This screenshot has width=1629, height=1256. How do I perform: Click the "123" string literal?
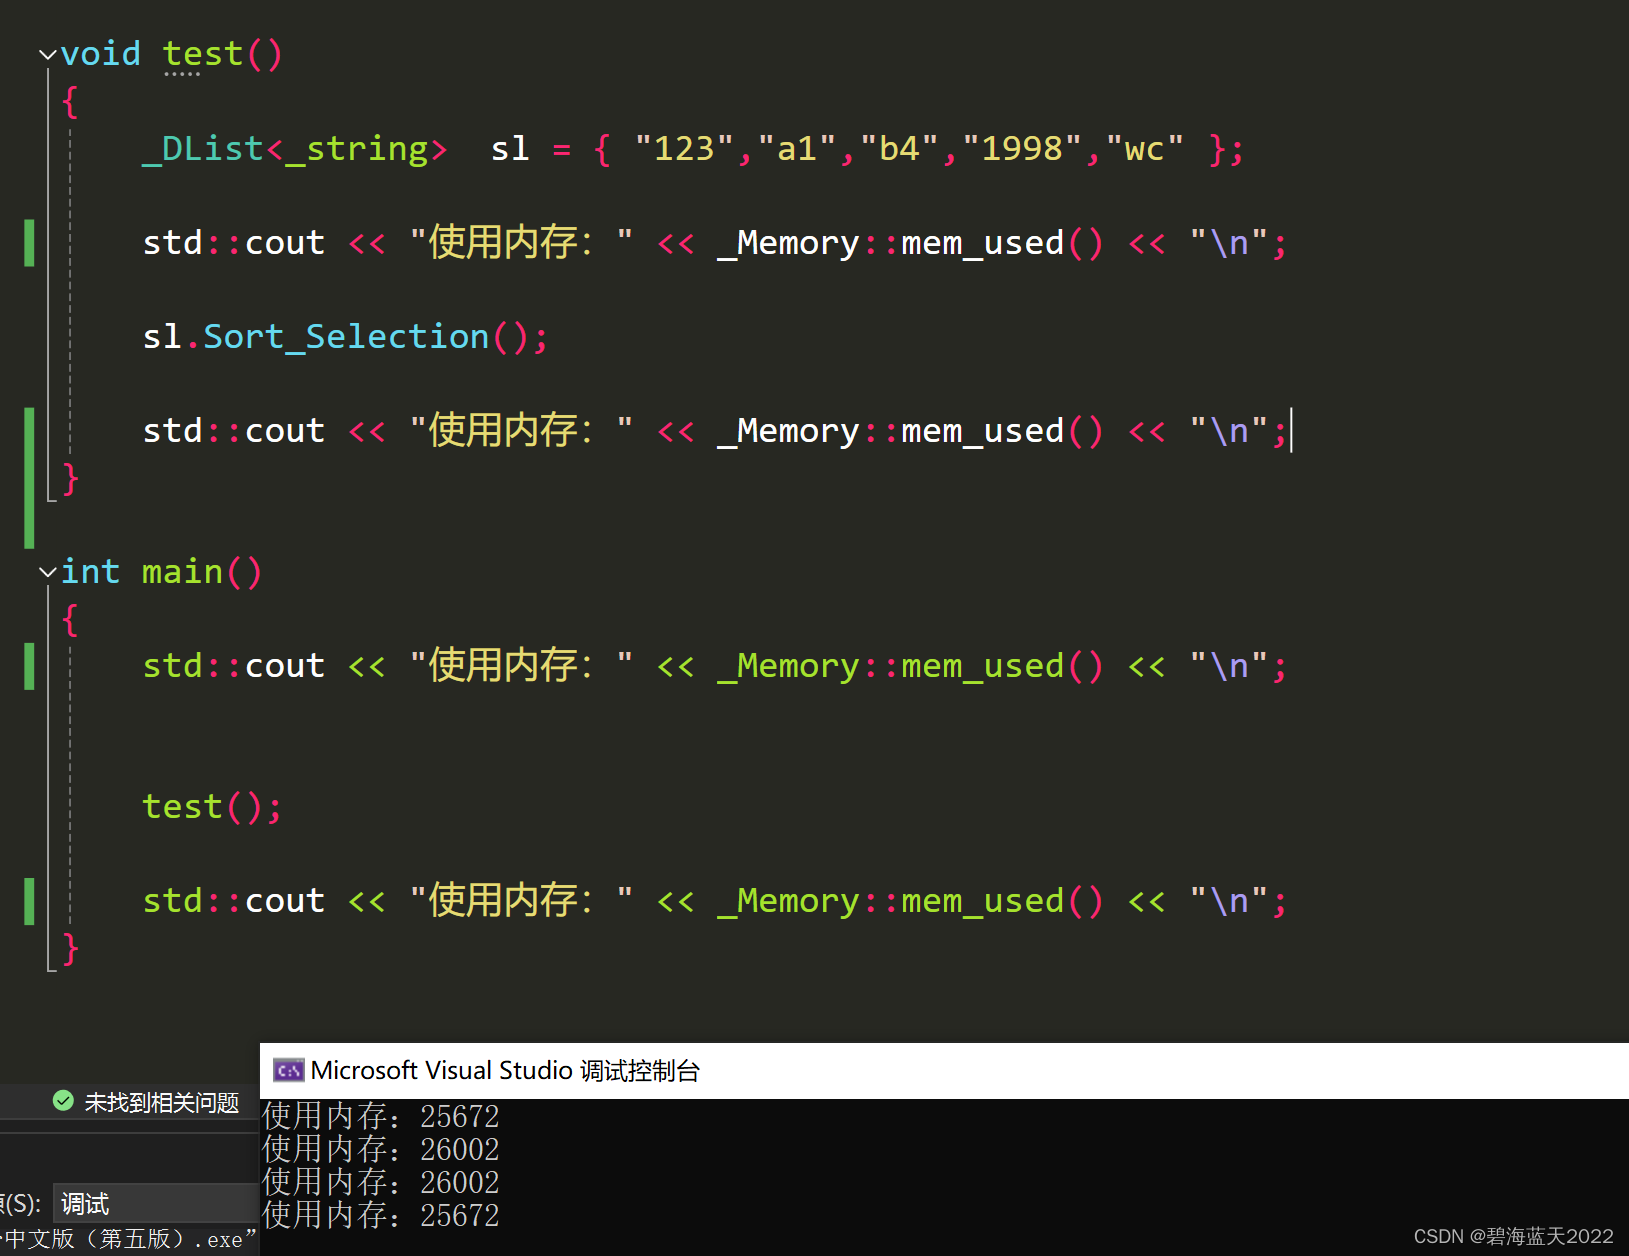(x=685, y=149)
